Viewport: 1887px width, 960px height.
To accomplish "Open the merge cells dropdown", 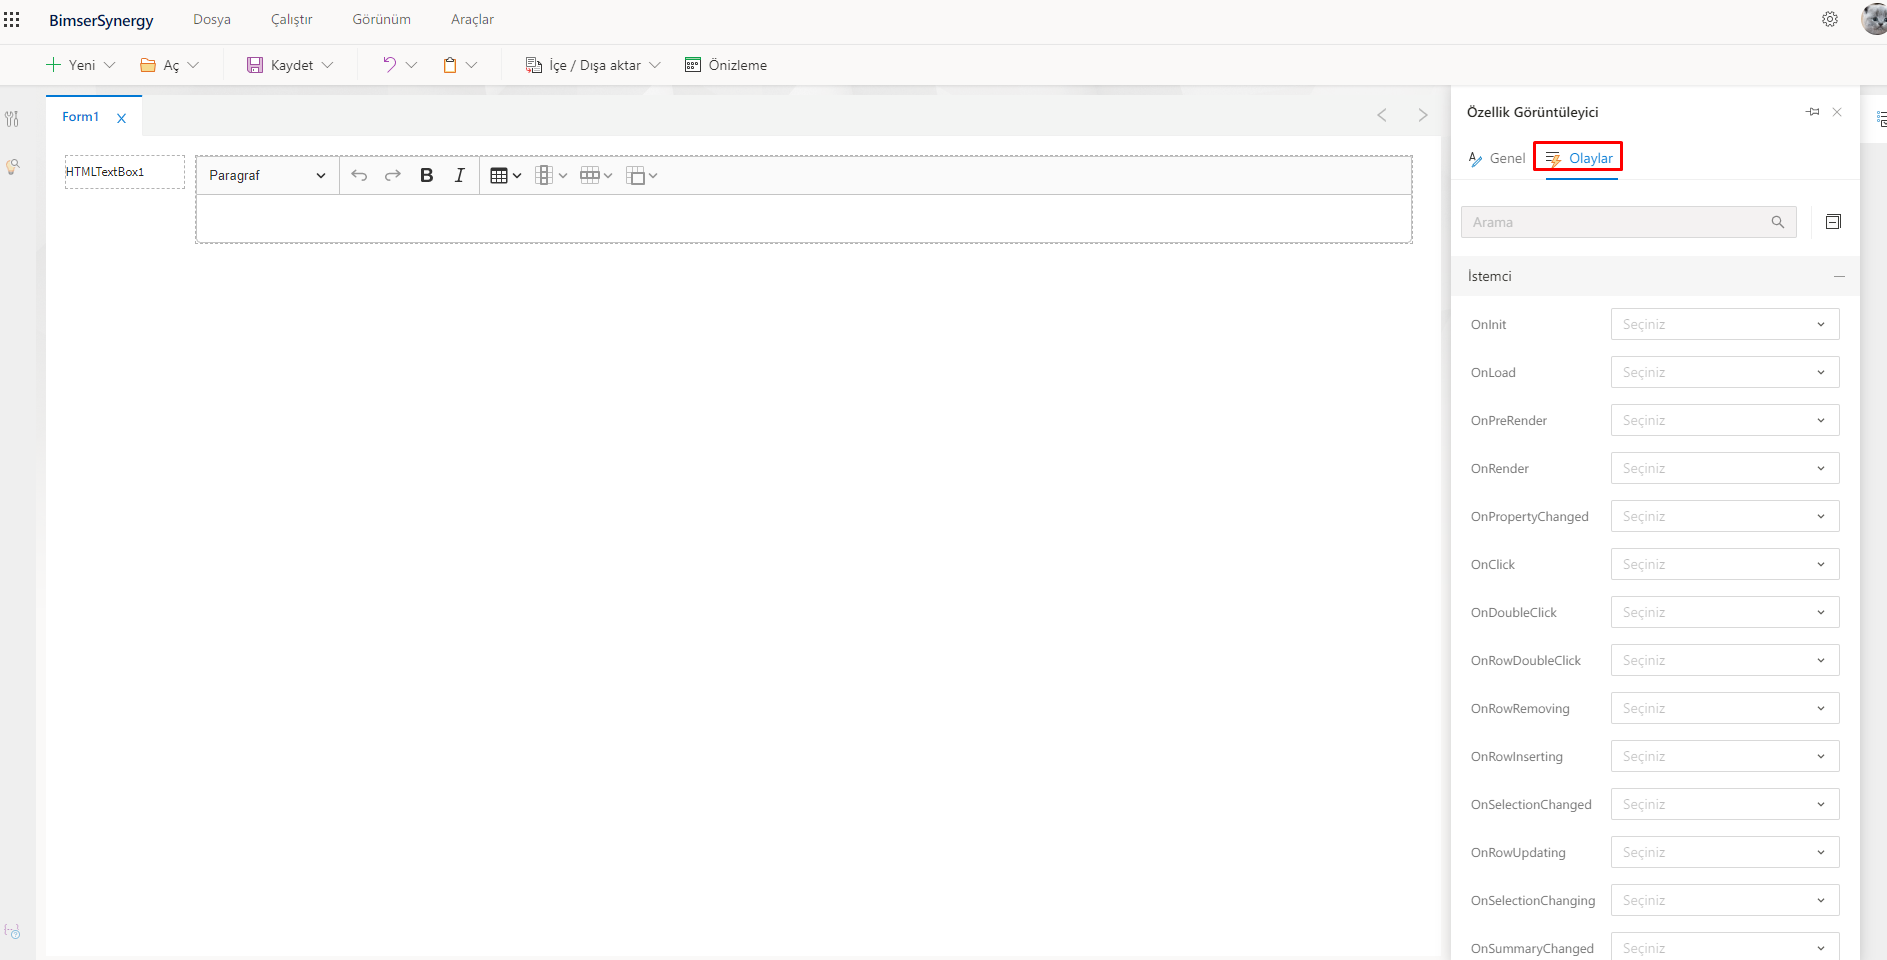I will point(641,176).
